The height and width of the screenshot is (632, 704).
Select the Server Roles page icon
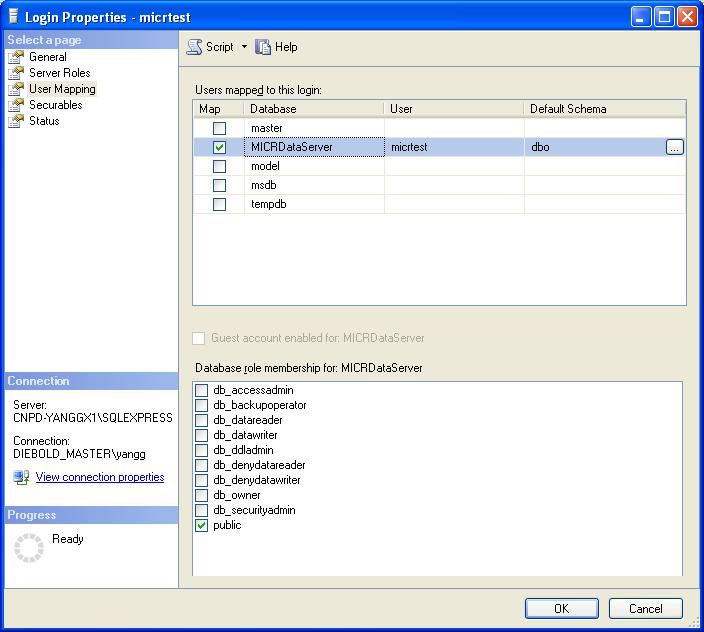pos(16,73)
